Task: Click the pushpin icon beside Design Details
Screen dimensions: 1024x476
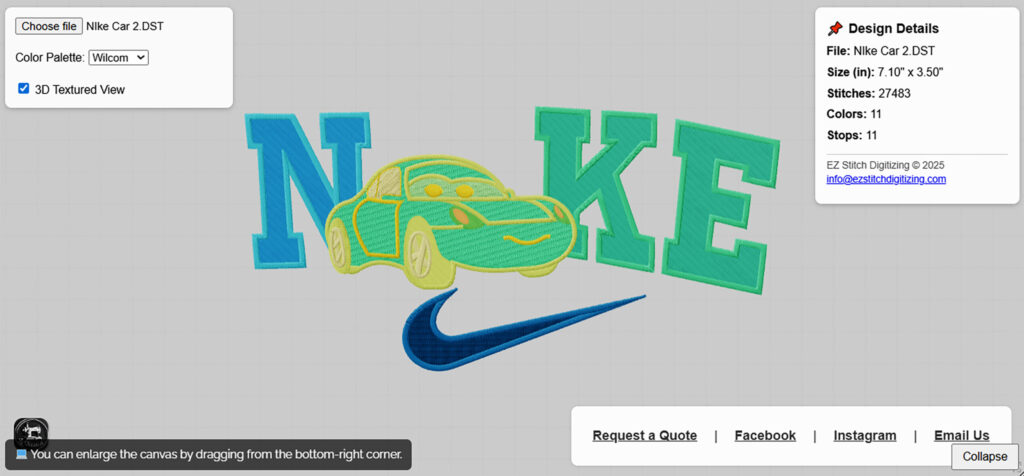Action: coord(835,29)
